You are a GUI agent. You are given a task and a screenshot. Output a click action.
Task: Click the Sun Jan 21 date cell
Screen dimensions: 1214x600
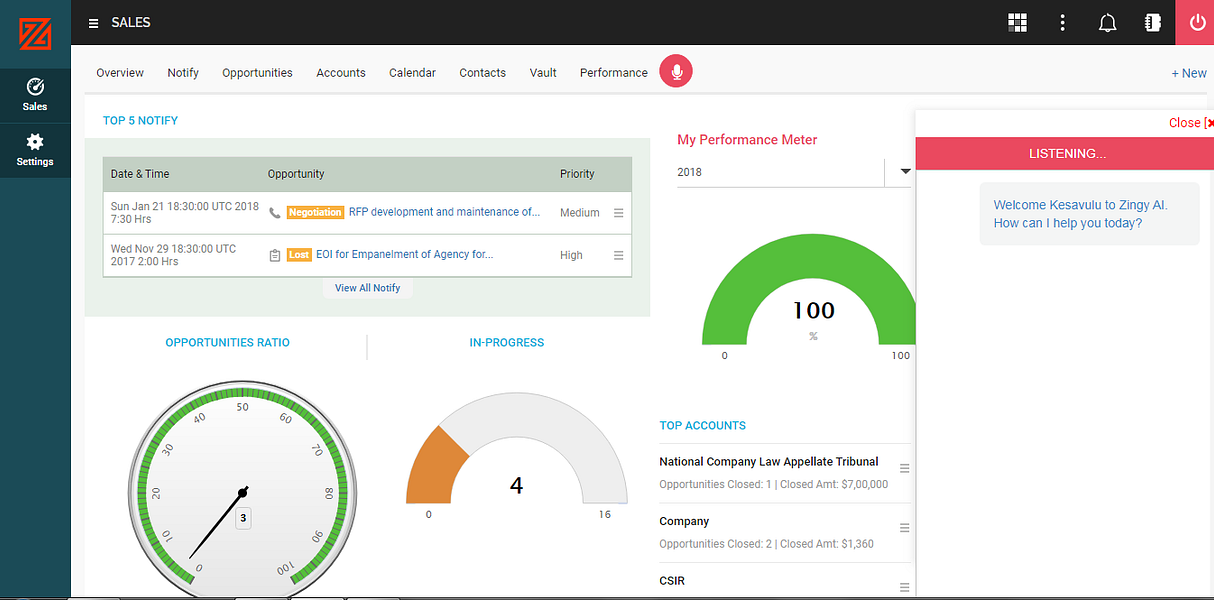click(185, 213)
